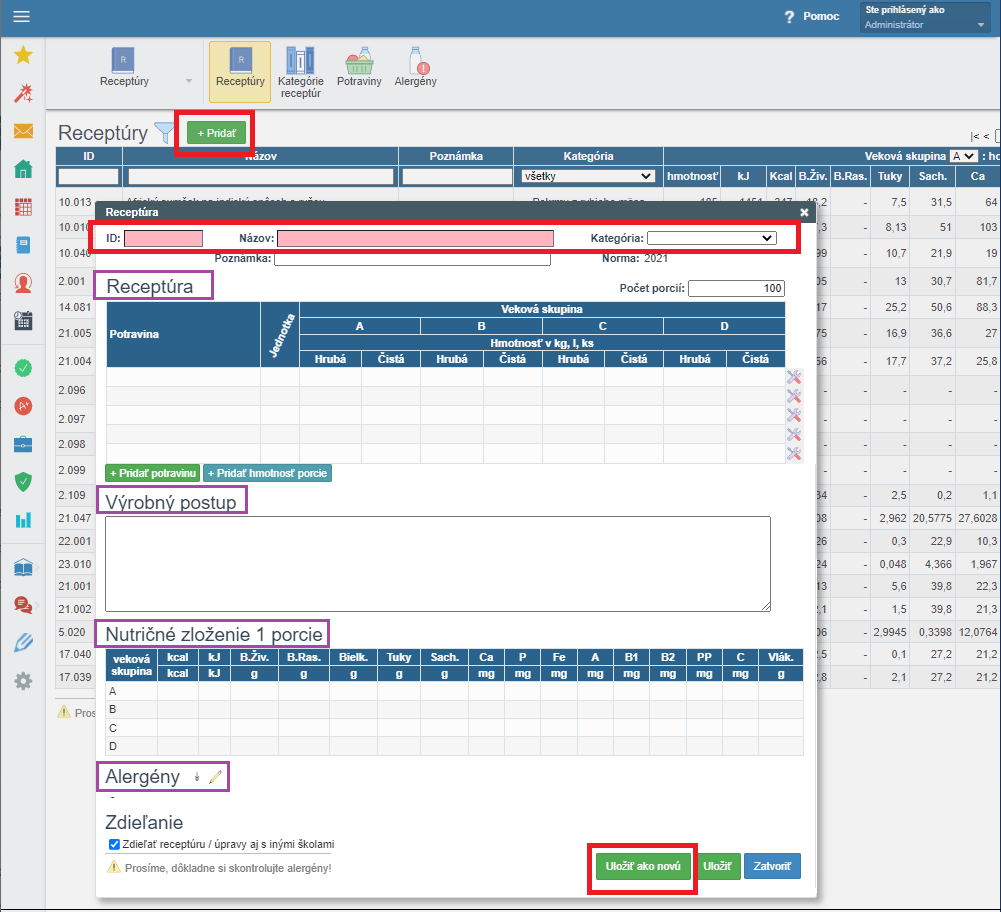Click the pencil edit icon next to Alergény
1001x912 pixels.
tap(216, 777)
